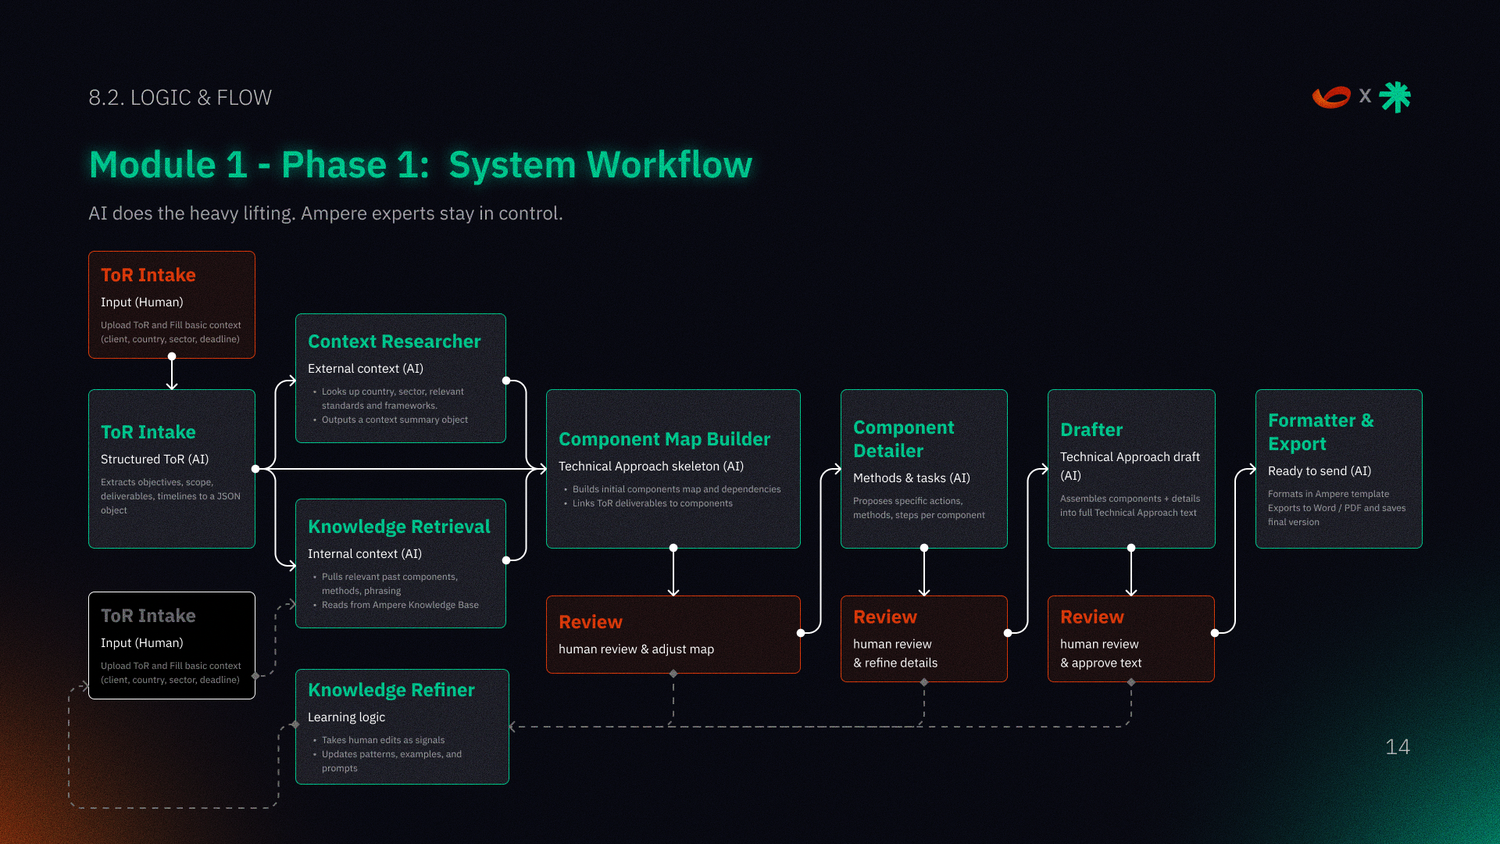Click the 'Knowledge Refiner' heading
The image size is (1500, 844).
pyautogui.click(x=391, y=690)
